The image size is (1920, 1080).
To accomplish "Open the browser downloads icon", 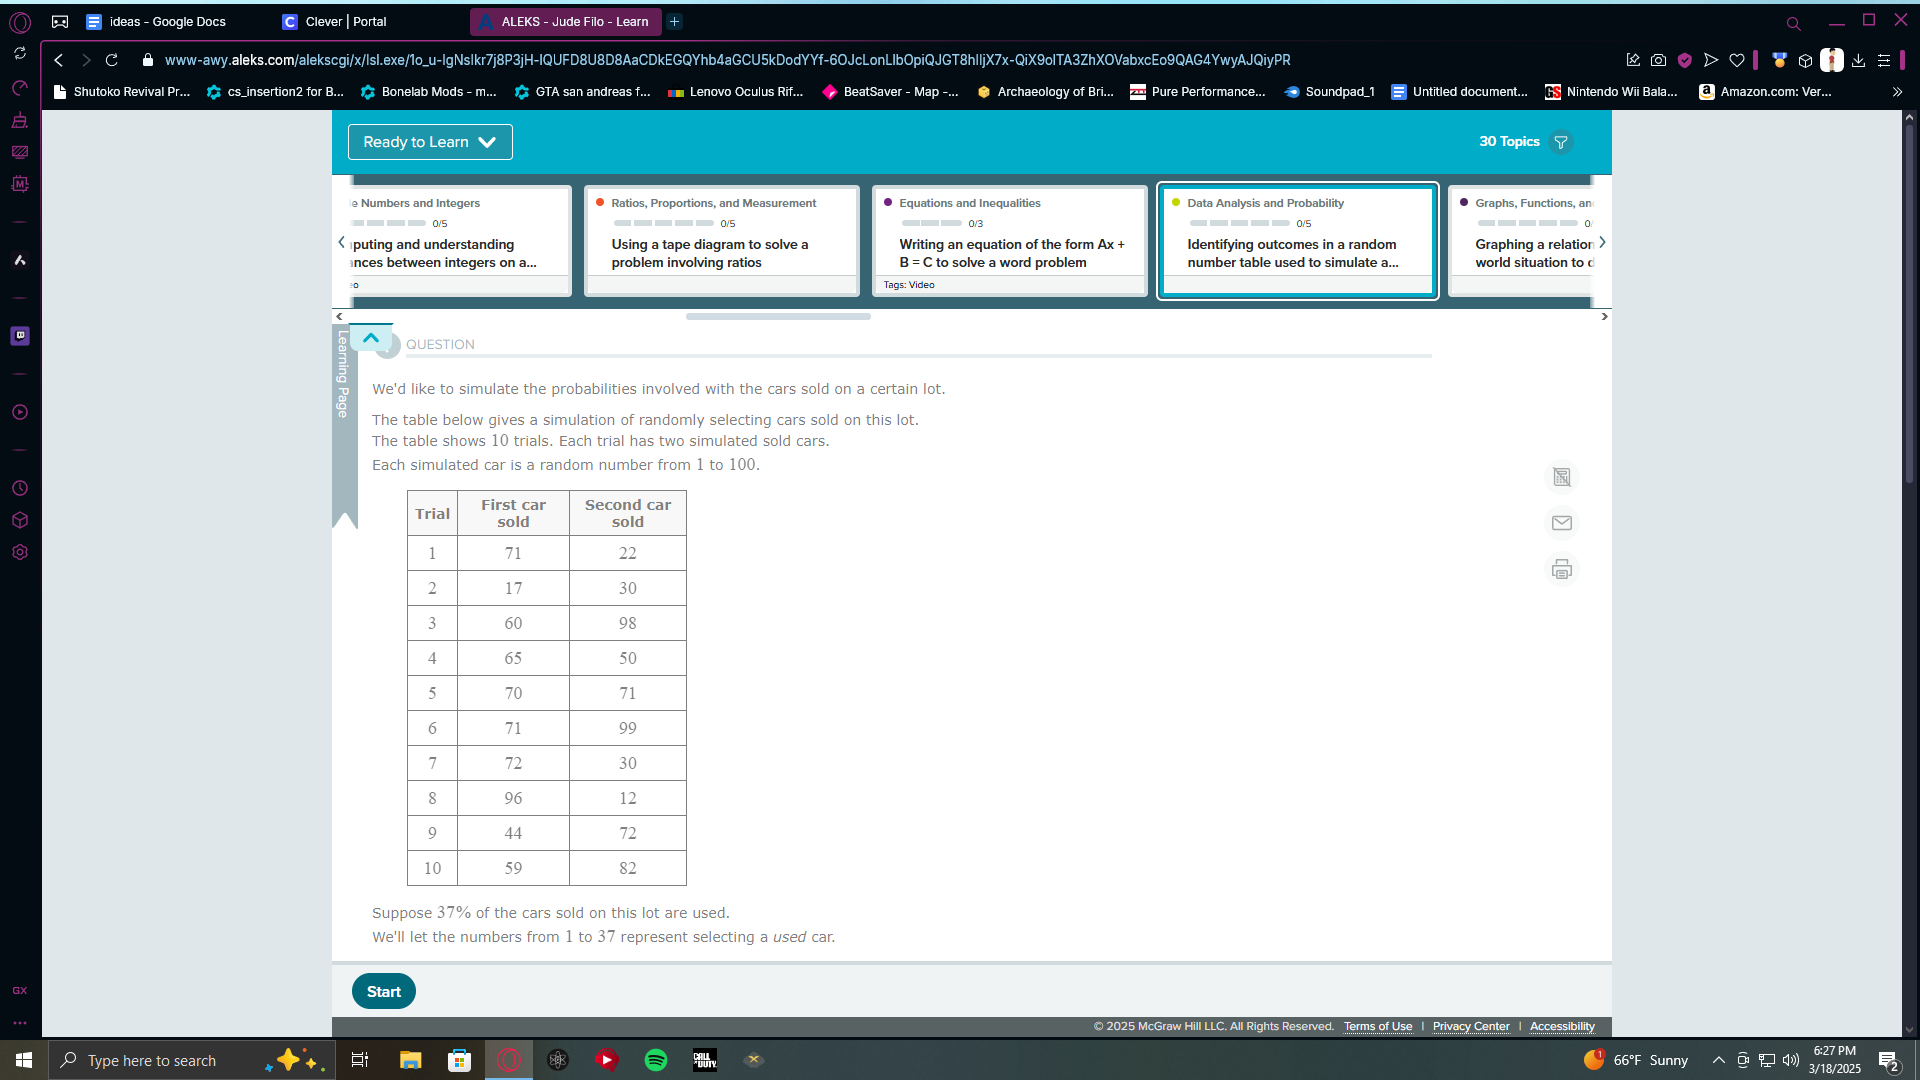I will coord(1858,60).
